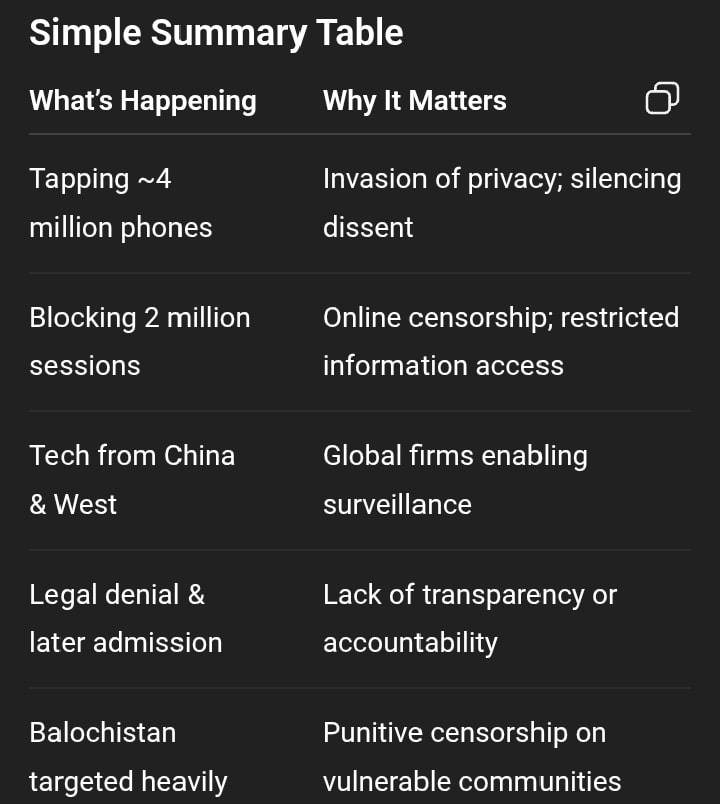Click the "Invasion of privacy; silencing dissent" cell
The image size is (720, 804).
coord(501,203)
